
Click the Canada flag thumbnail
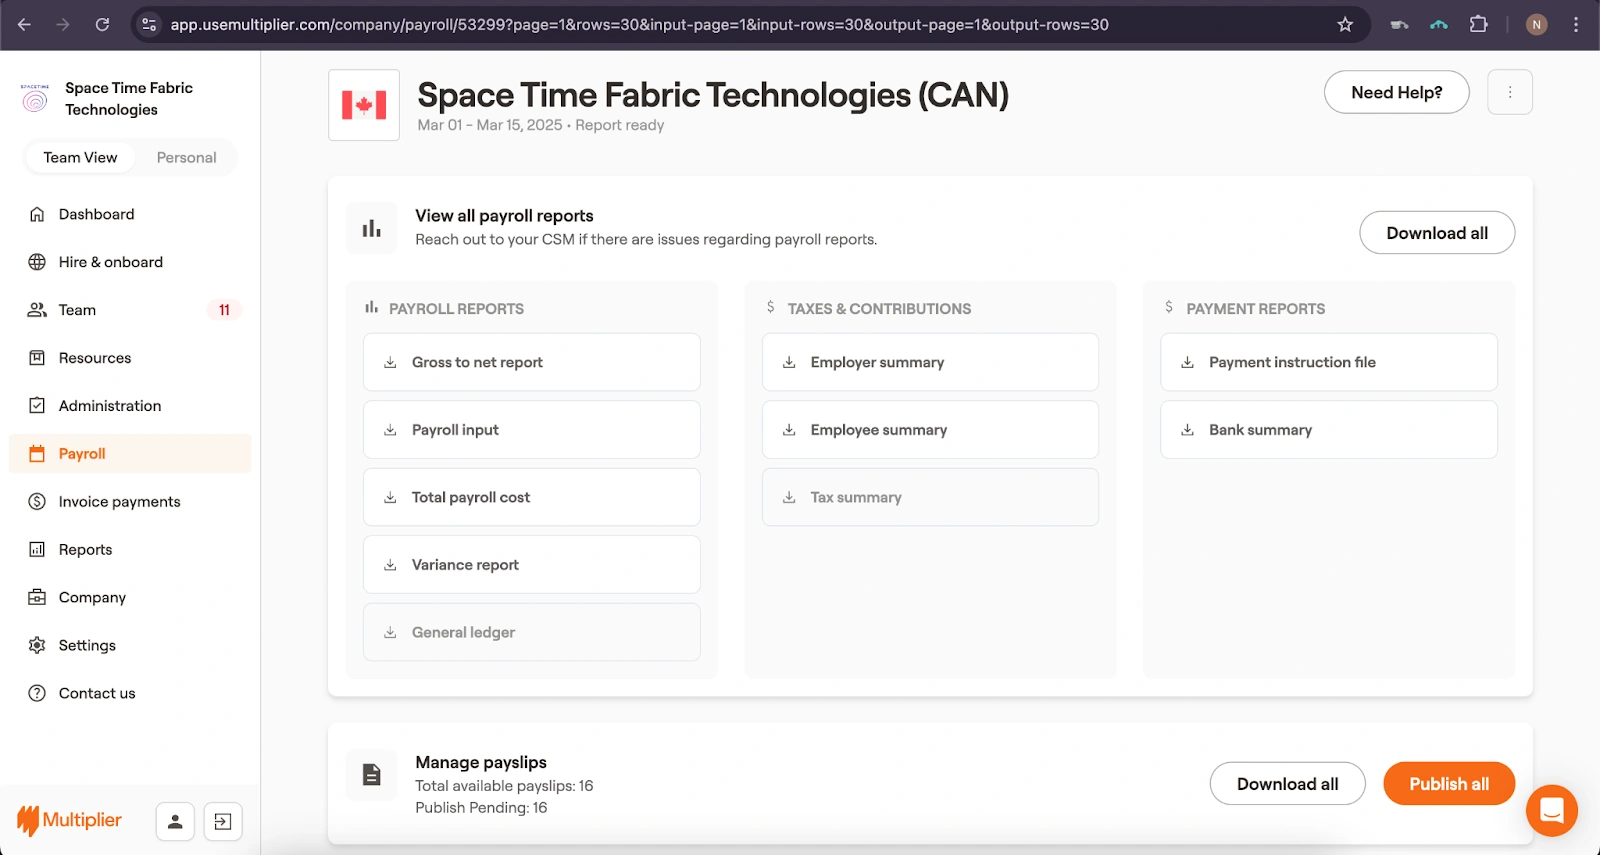tap(364, 105)
